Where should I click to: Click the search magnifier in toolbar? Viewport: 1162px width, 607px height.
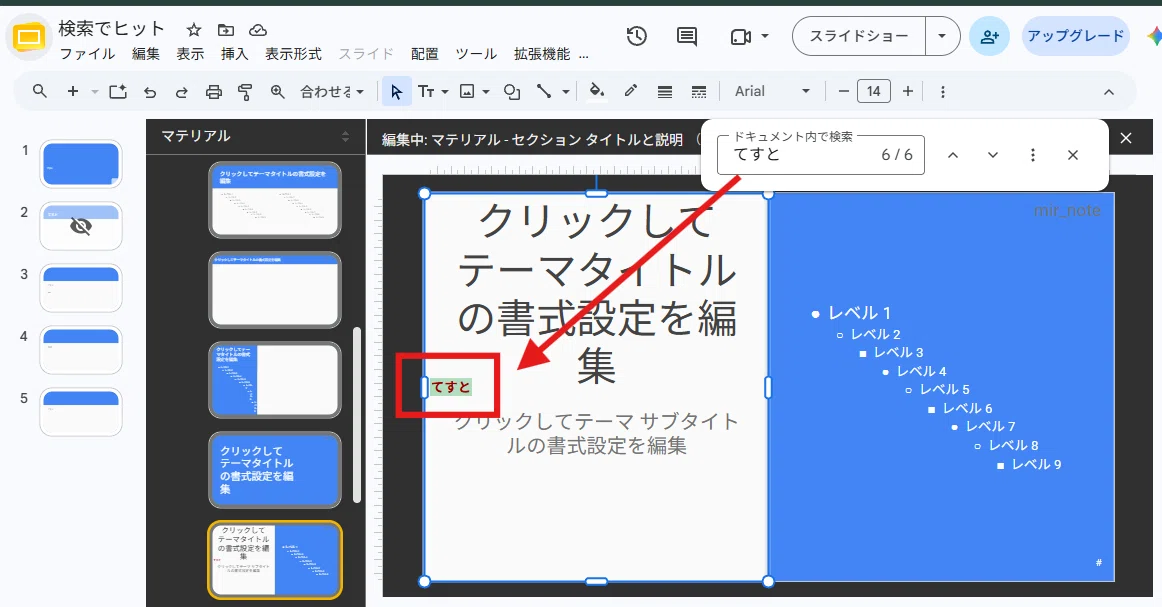click(x=40, y=91)
